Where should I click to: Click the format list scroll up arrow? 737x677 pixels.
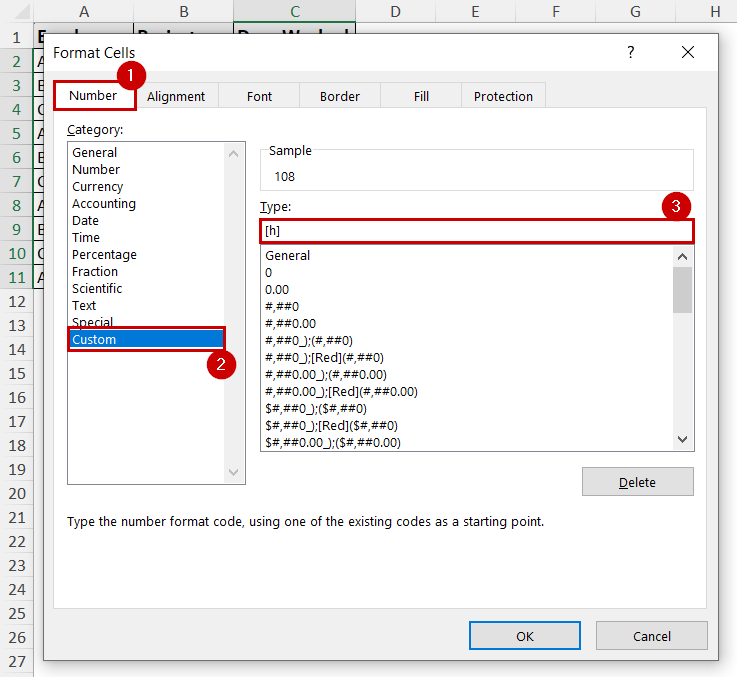682,257
